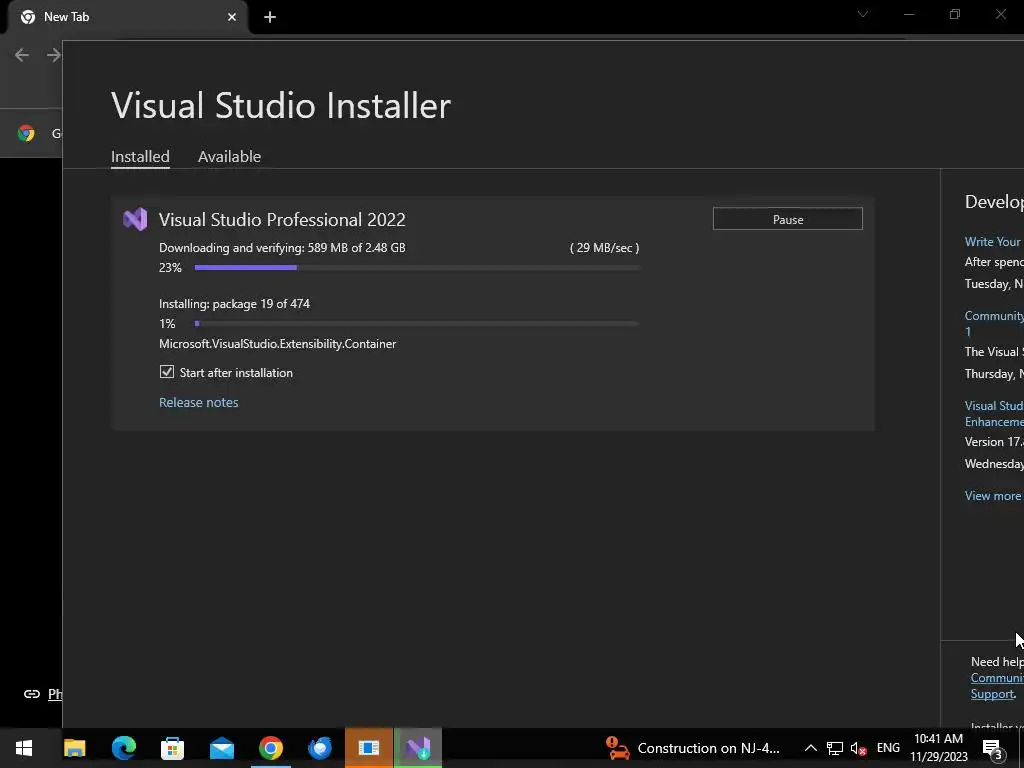Click the download progress bar at 23%

(417, 267)
